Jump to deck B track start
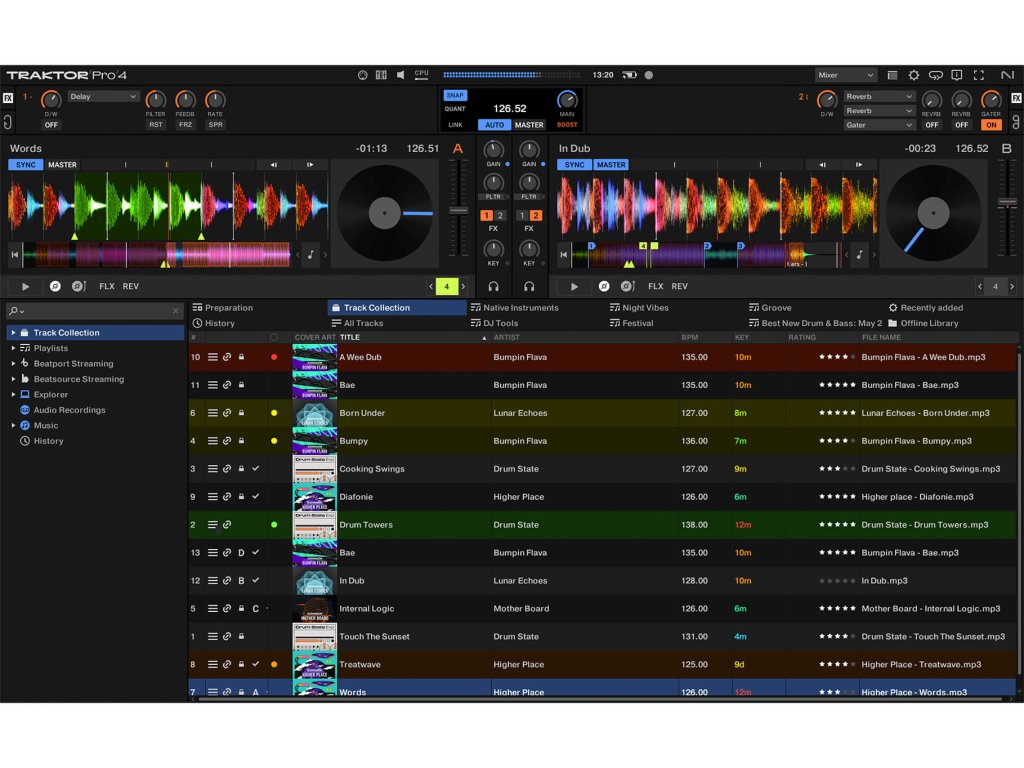 563,255
